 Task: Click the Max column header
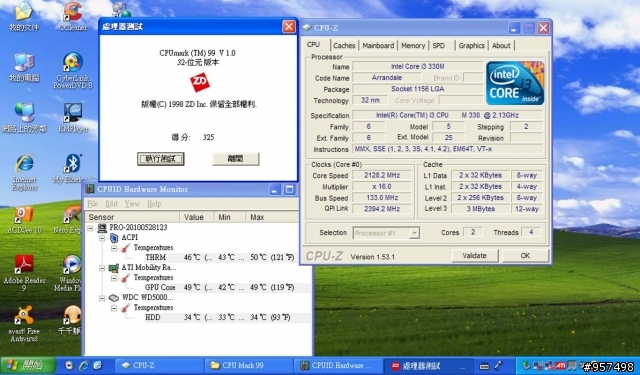click(272, 217)
